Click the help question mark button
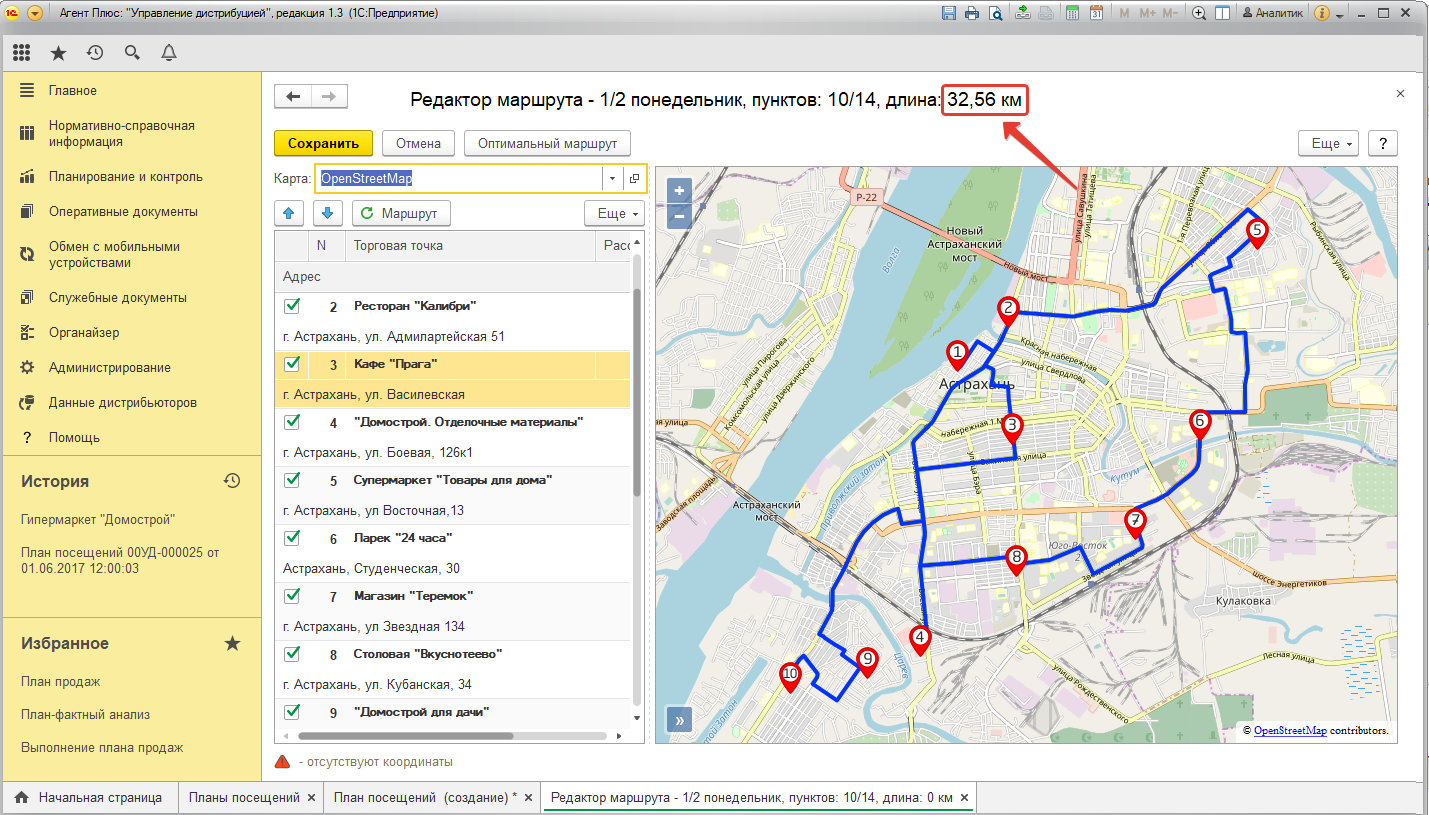Screen dimensions: 1429x815 pos(1383,143)
